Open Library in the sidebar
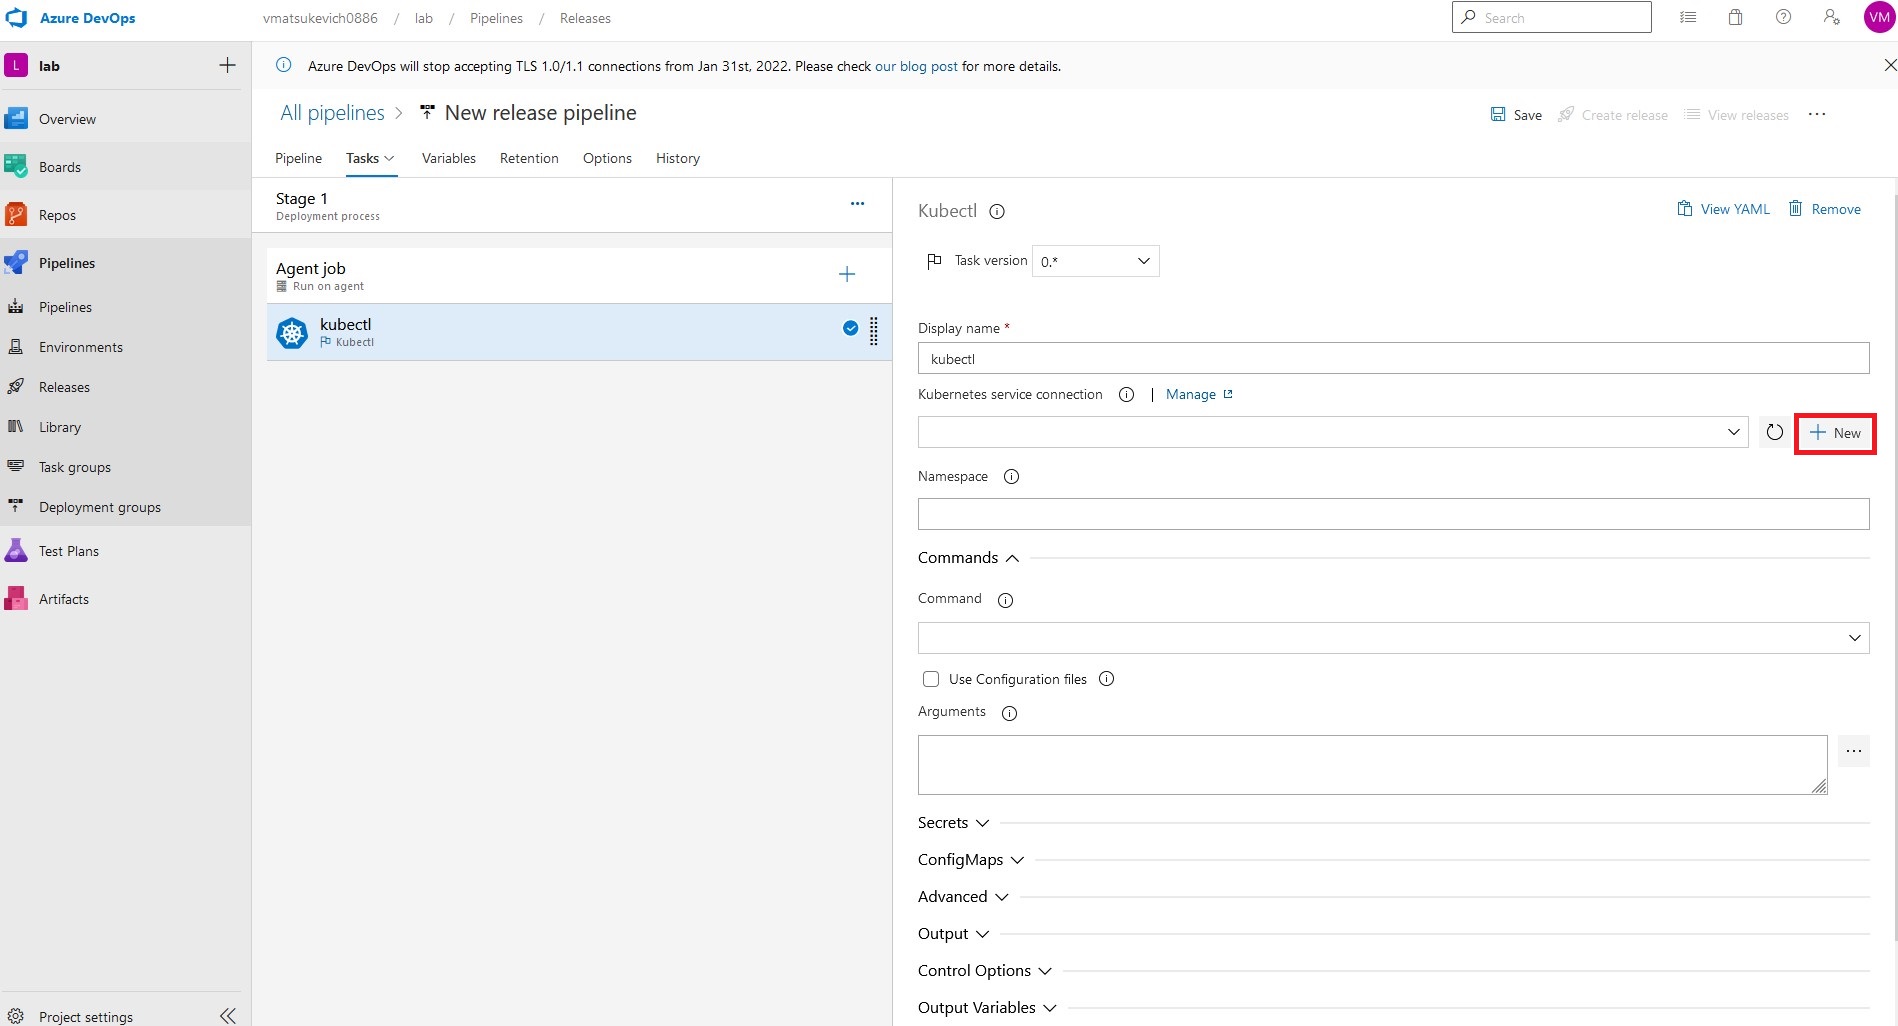This screenshot has width=1898, height=1026. click(x=60, y=427)
